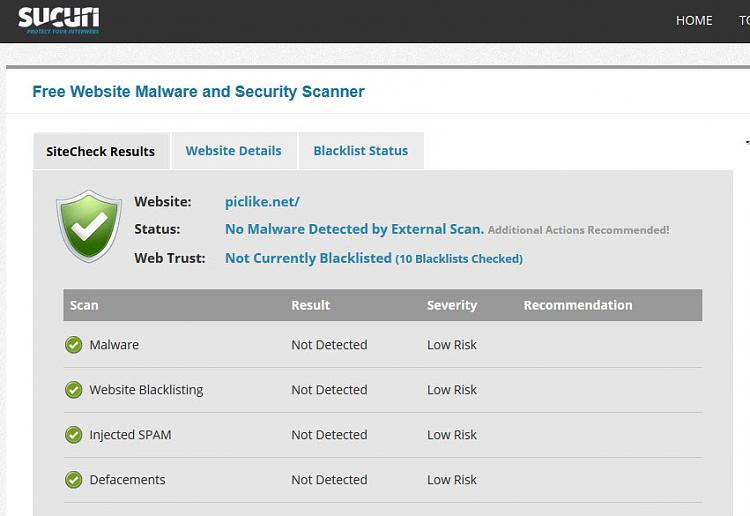The width and height of the screenshot is (750, 516).
Task: Click the Status: field label
Action: [x=157, y=229]
